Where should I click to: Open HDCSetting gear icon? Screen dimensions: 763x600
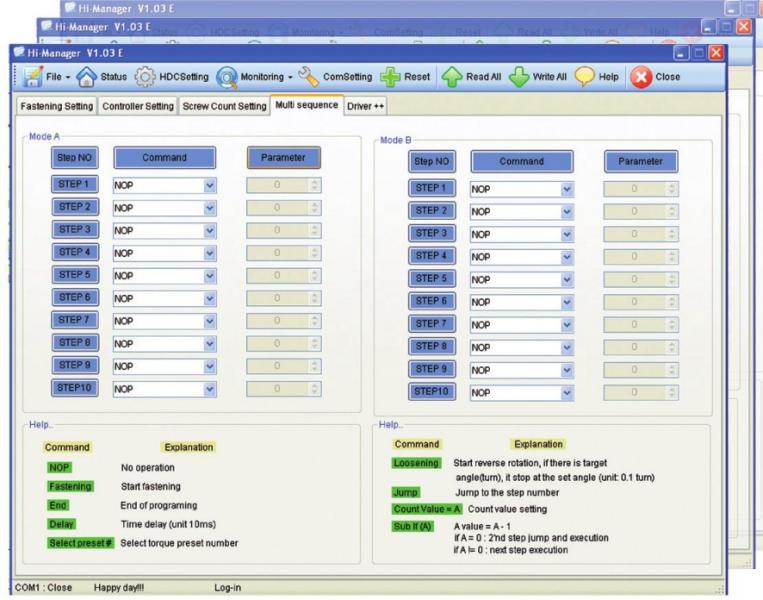coord(148,76)
